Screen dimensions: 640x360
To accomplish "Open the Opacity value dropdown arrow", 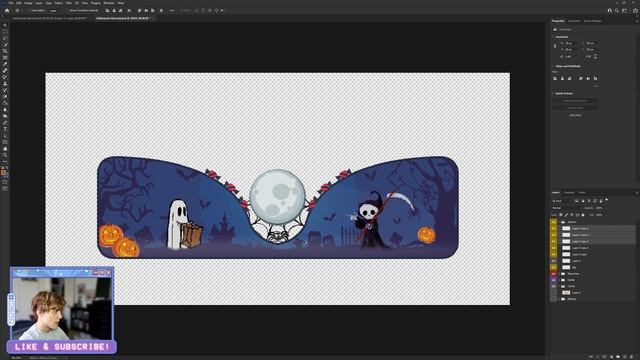I will point(605,208).
